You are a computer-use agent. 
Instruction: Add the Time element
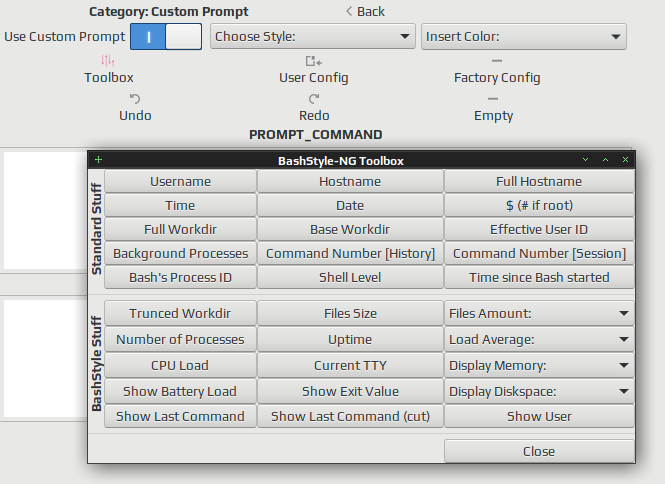(180, 205)
